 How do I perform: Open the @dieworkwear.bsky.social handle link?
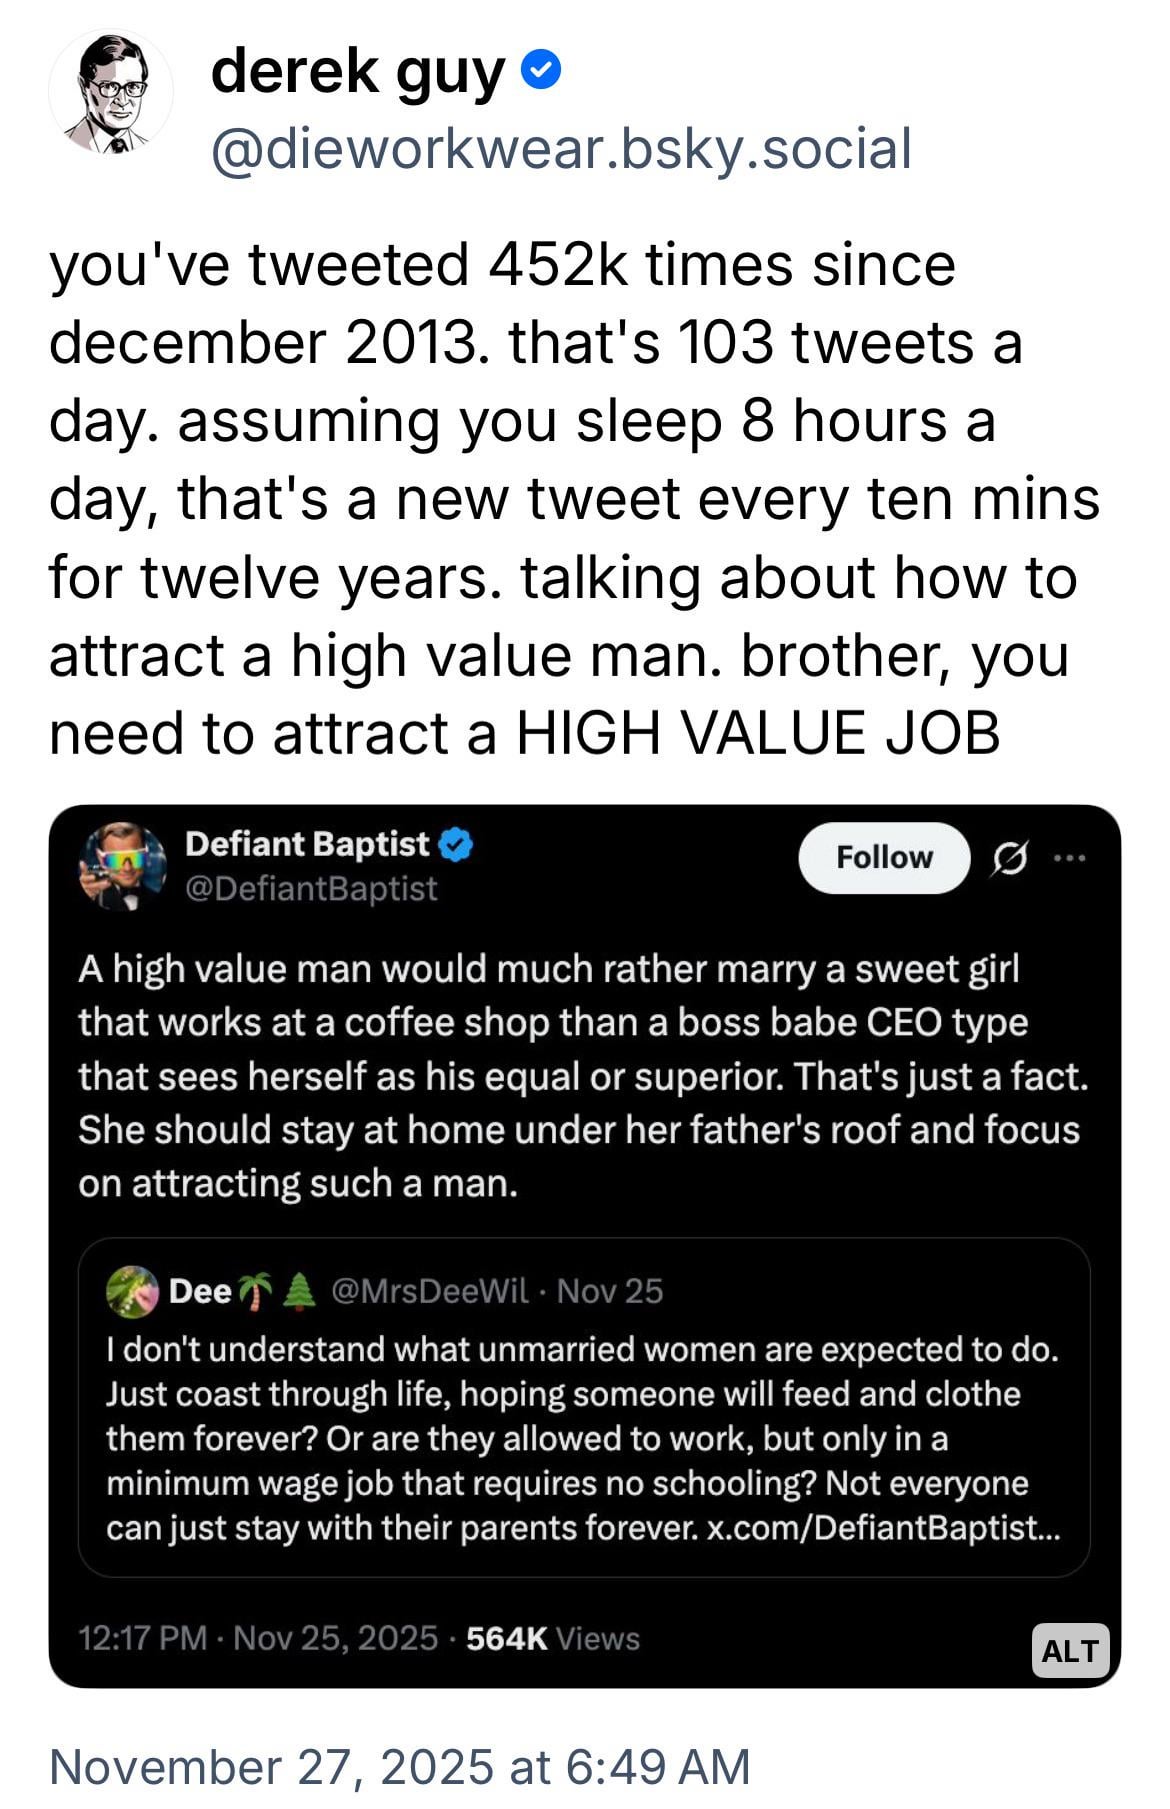pyautogui.click(x=561, y=149)
